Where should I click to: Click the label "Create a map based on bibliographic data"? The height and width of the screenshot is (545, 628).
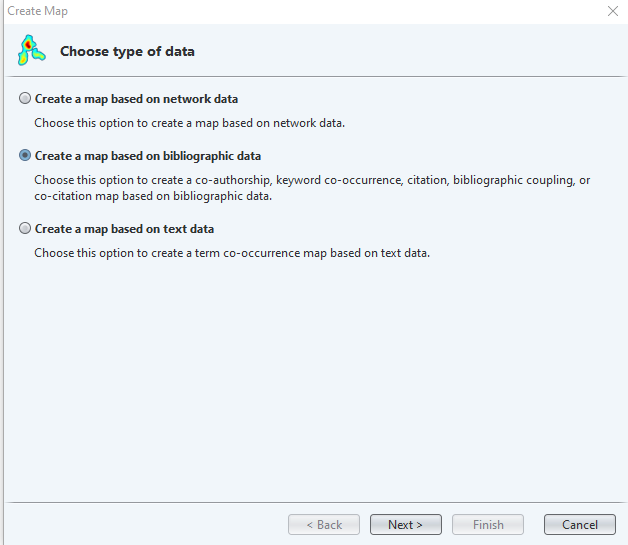(148, 156)
